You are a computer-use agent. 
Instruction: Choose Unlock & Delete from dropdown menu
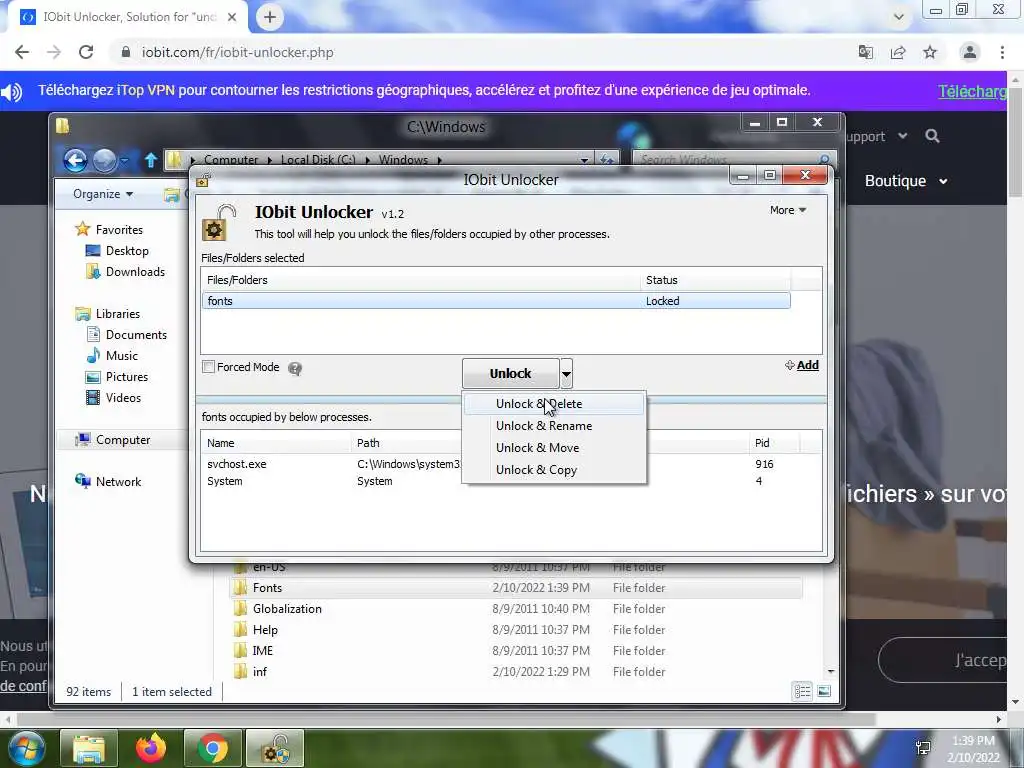pyautogui.click(x=554, y=404)
